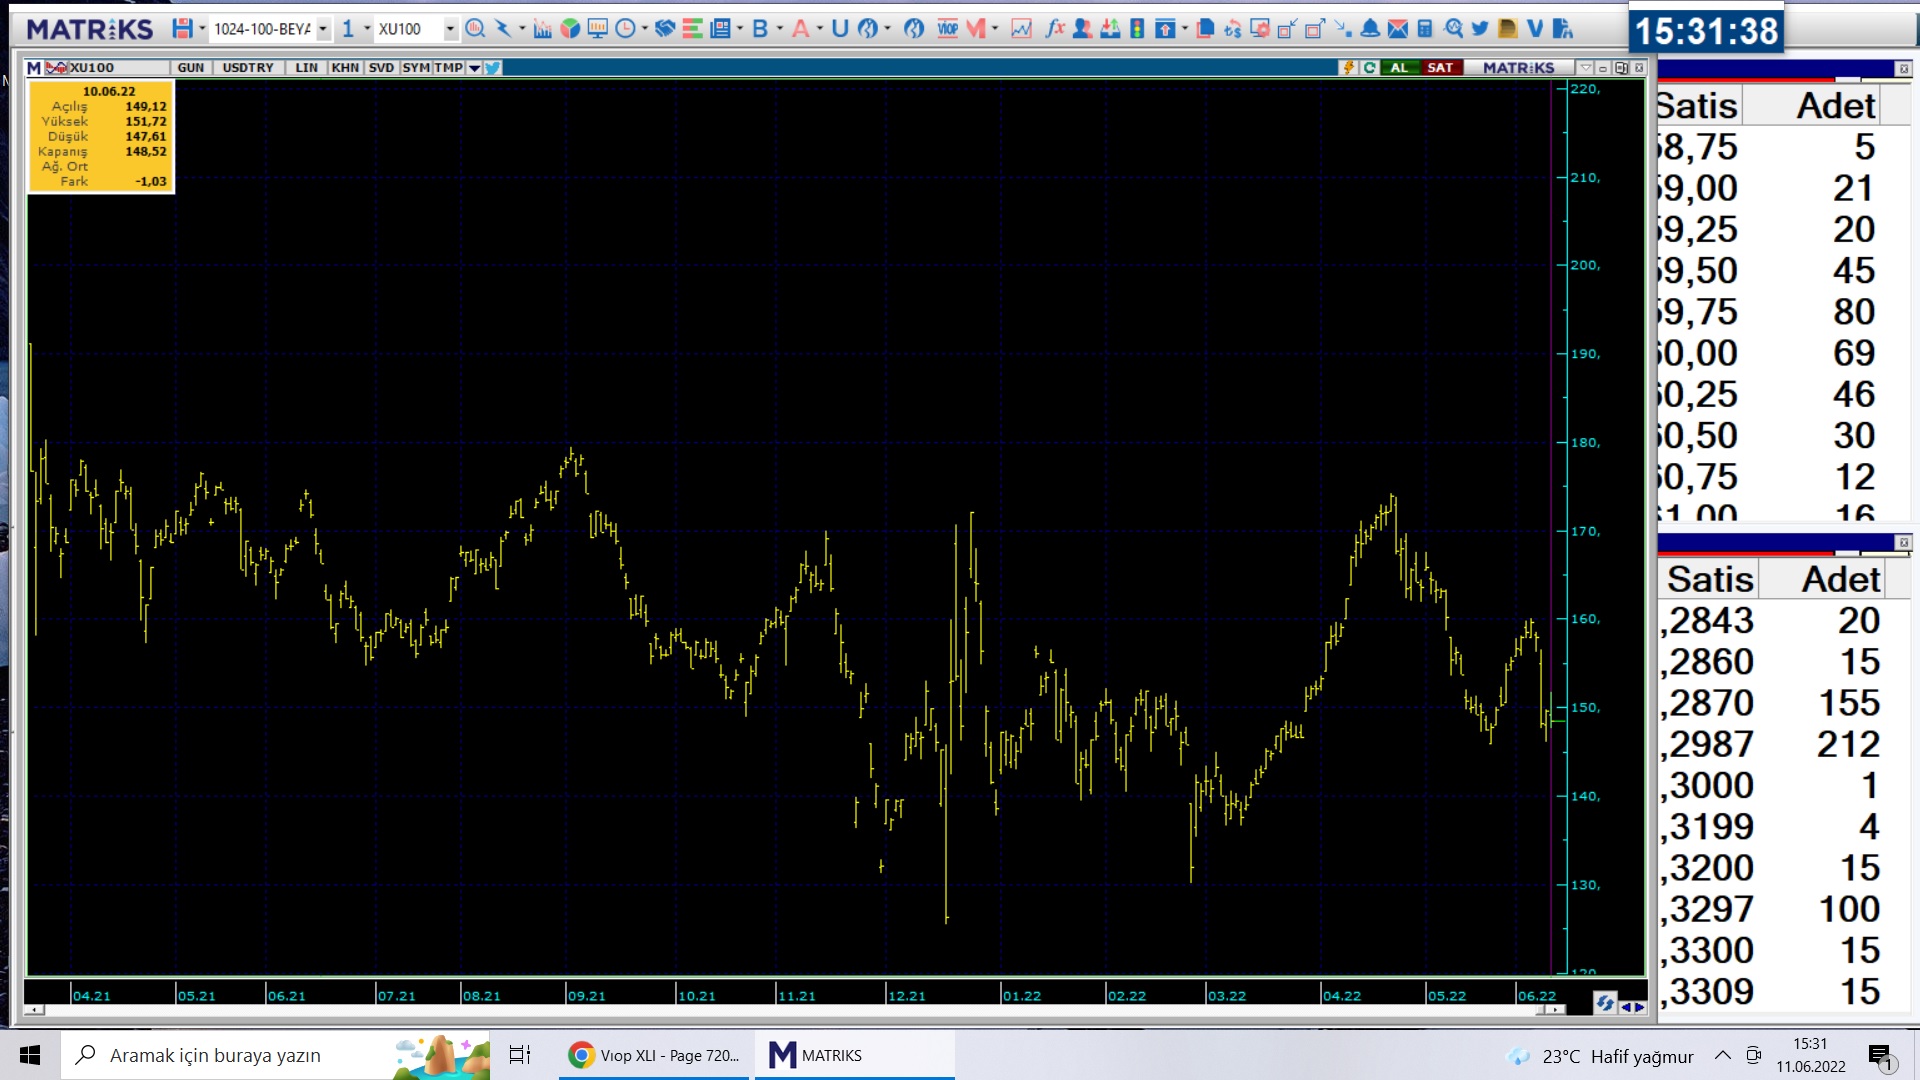Click the red A toolbar button

800,29
